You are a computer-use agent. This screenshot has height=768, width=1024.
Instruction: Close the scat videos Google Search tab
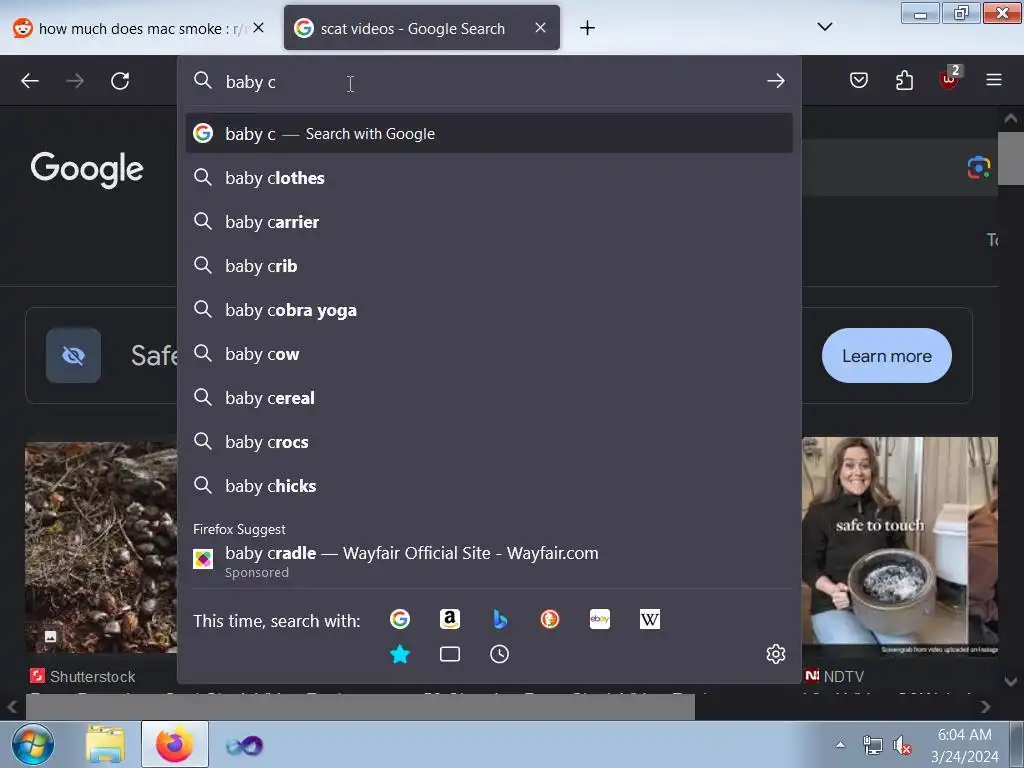tap(540, 27)
